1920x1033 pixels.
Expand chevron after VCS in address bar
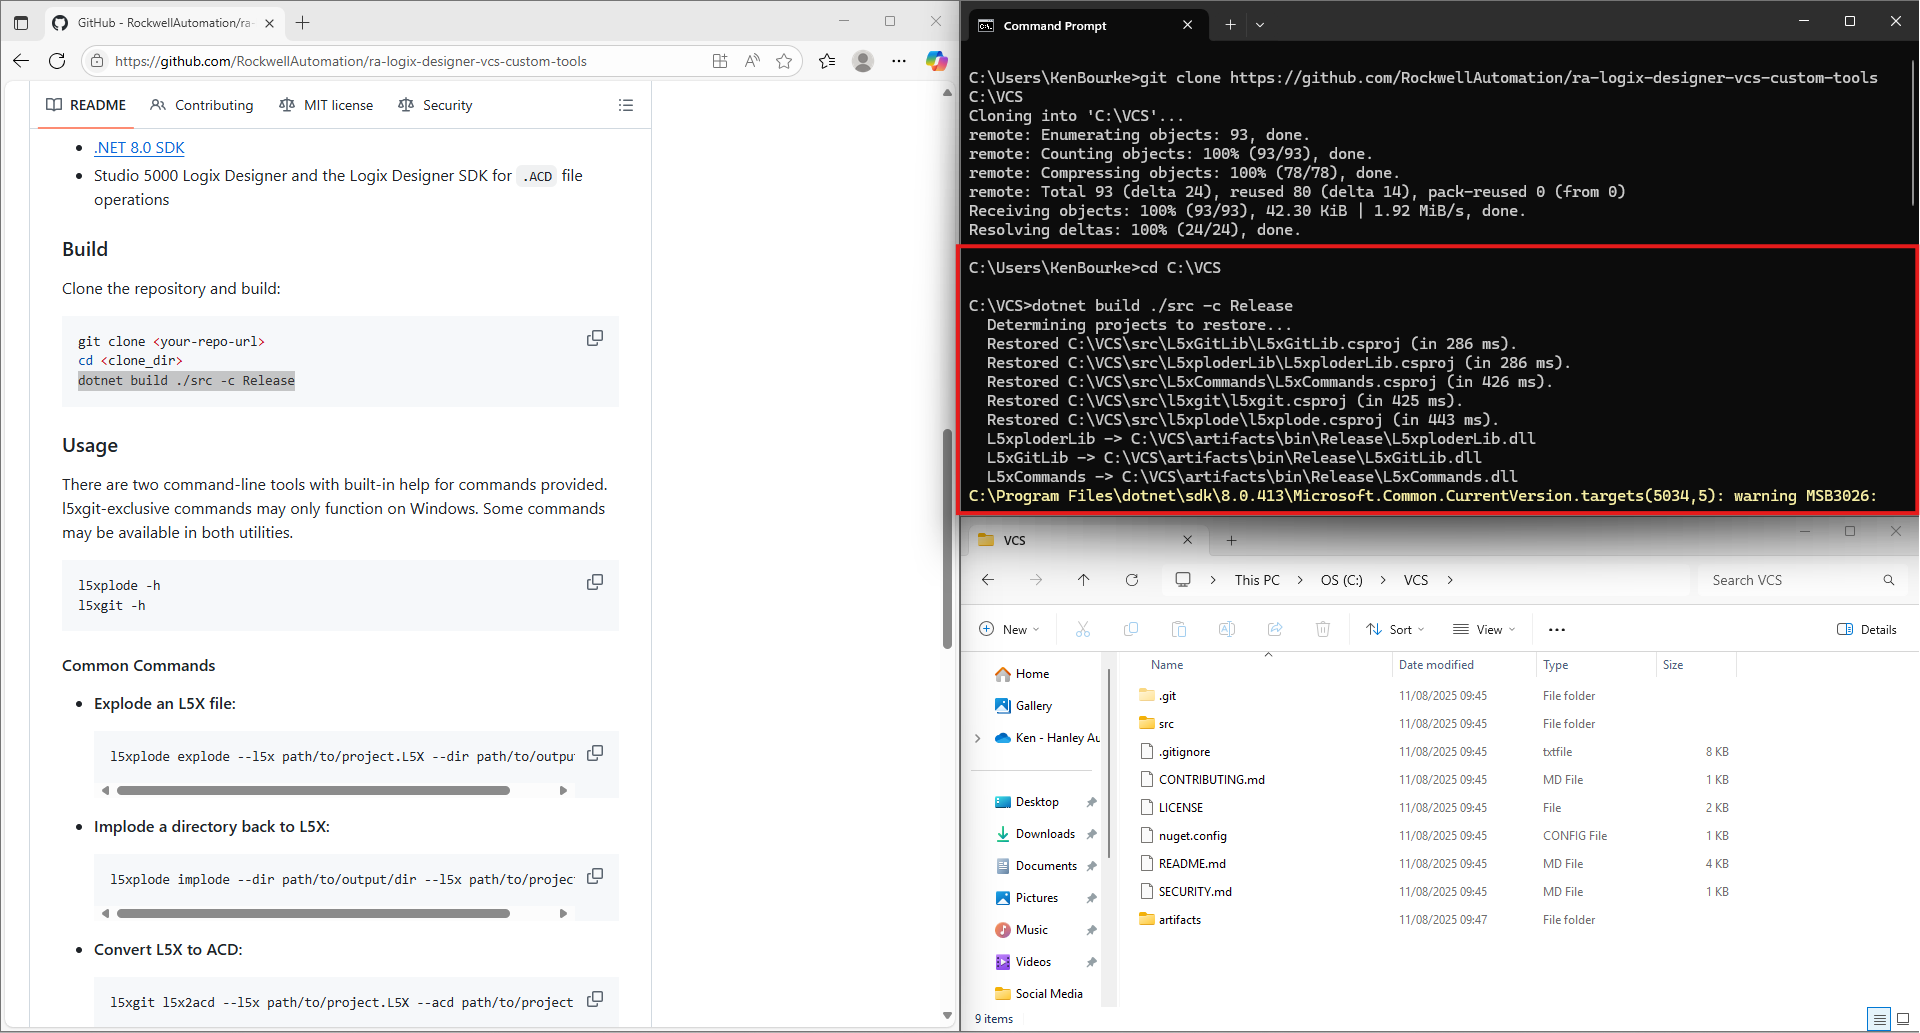(x=1450, y=580)
